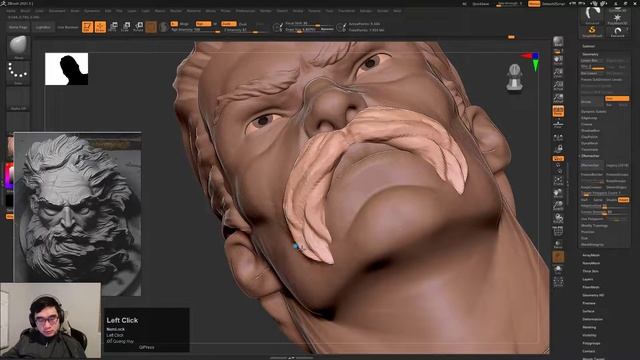The height and width of the screenshot is (360, 640).
Task: Collapse the Geometry section
Action: tap(590, 54)
